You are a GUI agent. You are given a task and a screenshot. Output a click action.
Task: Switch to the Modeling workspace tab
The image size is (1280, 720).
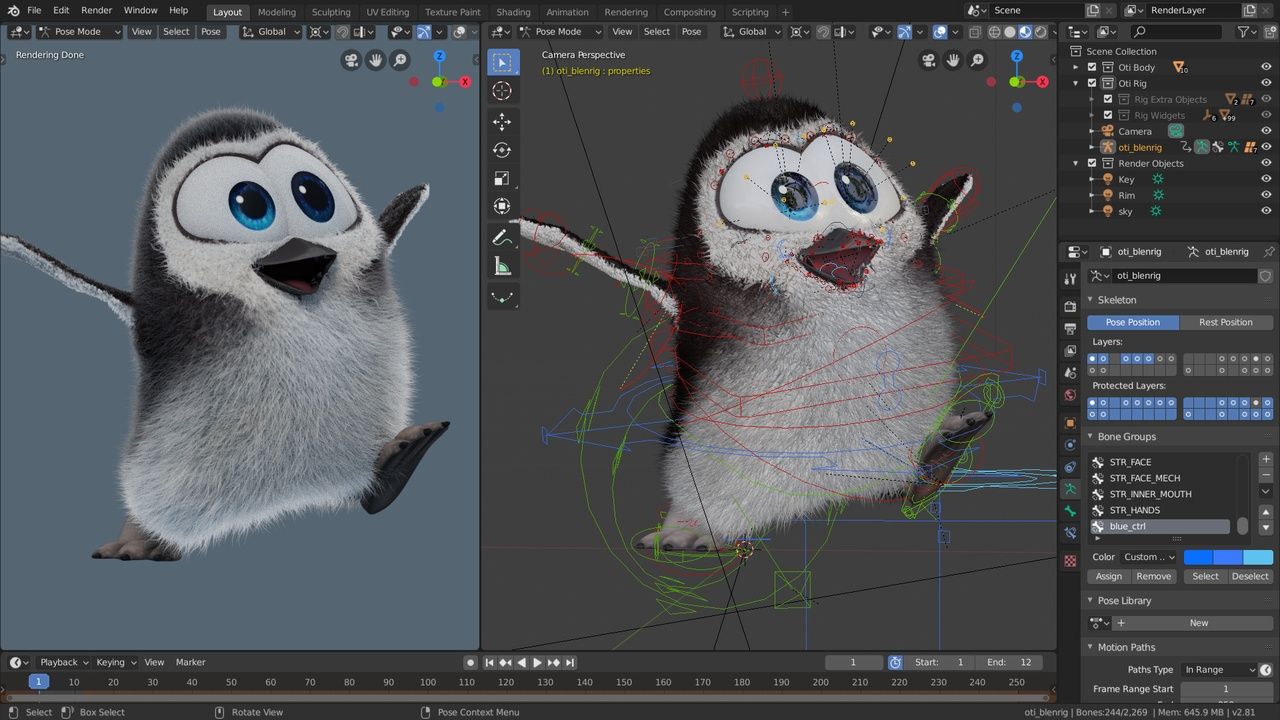pos(276,12)
